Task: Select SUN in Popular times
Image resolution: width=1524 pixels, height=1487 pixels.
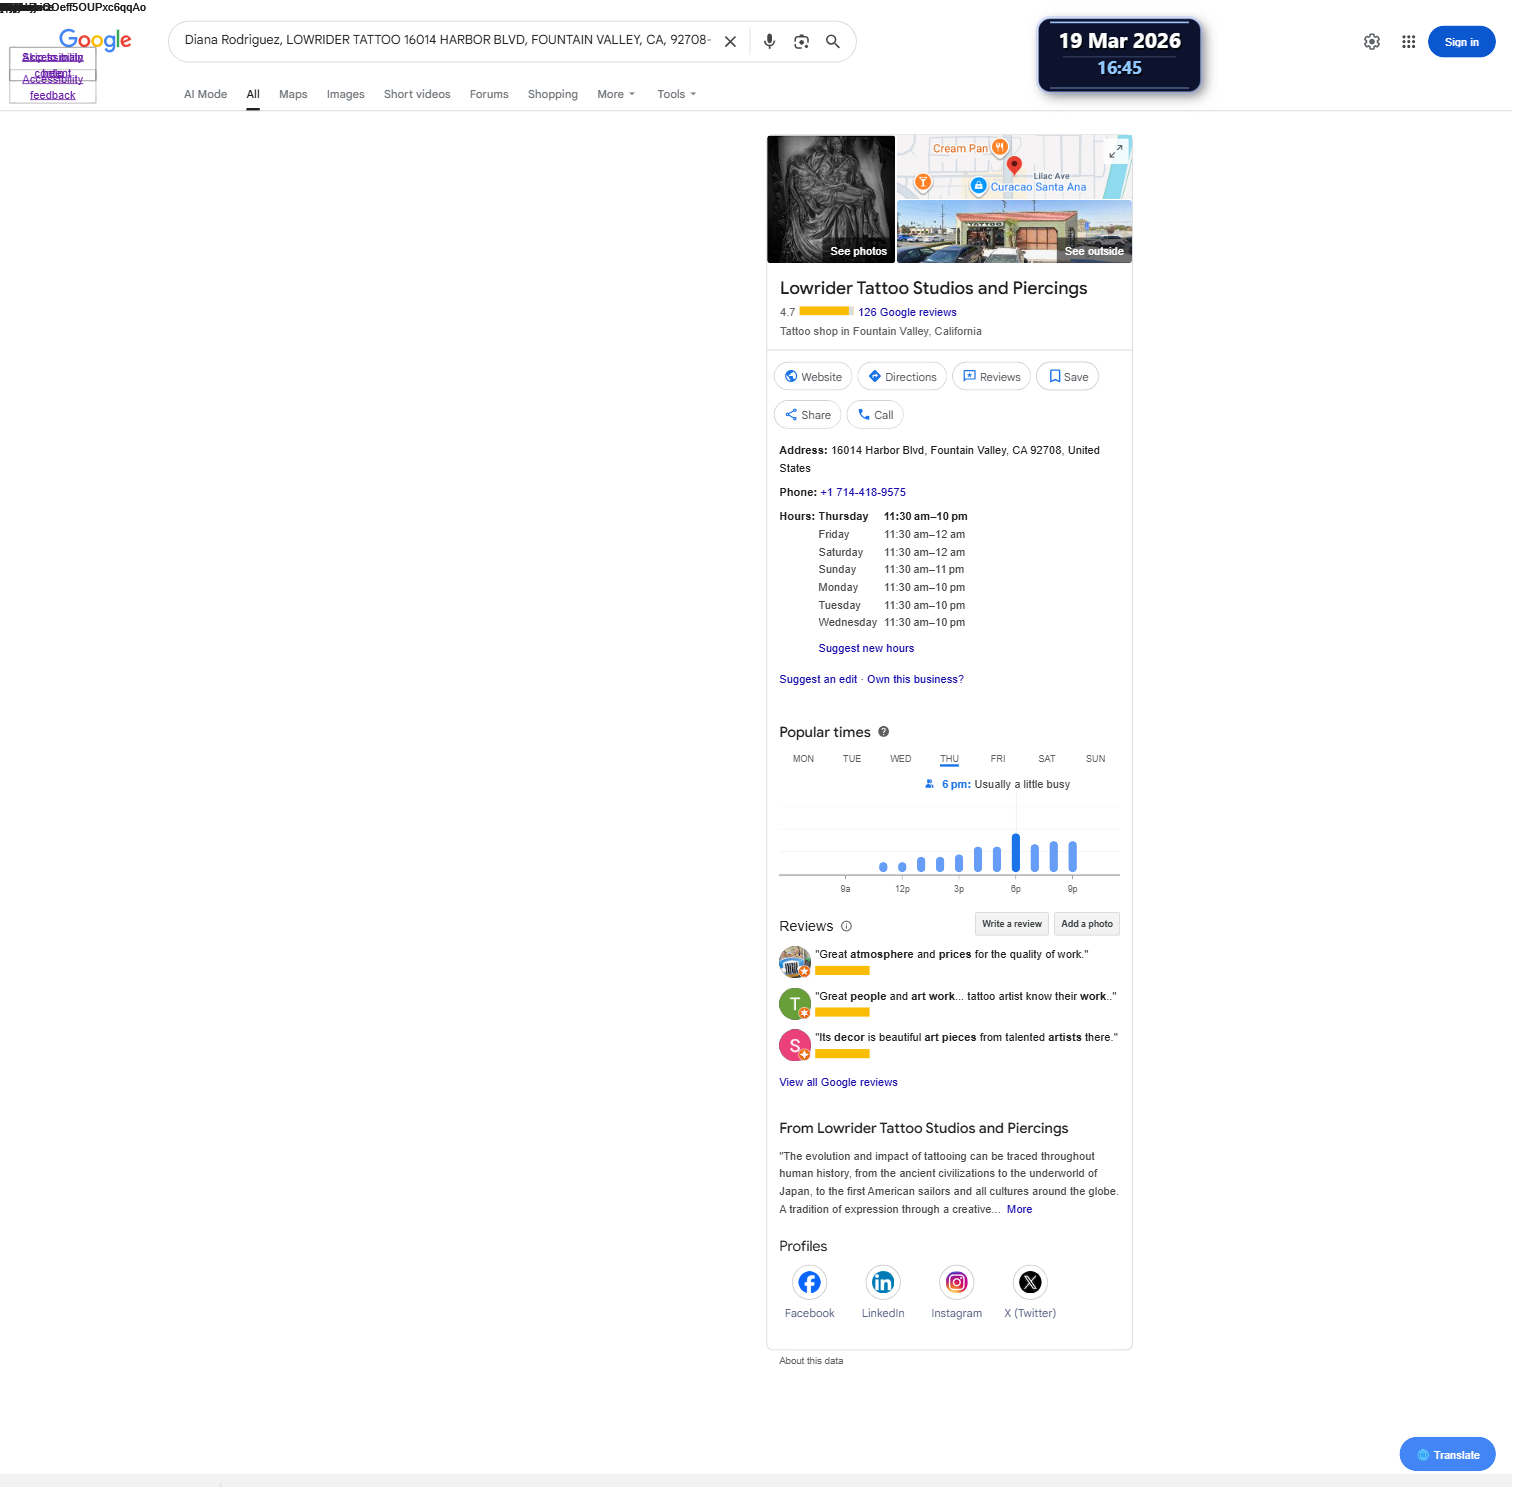Action: click(1096, 759)
